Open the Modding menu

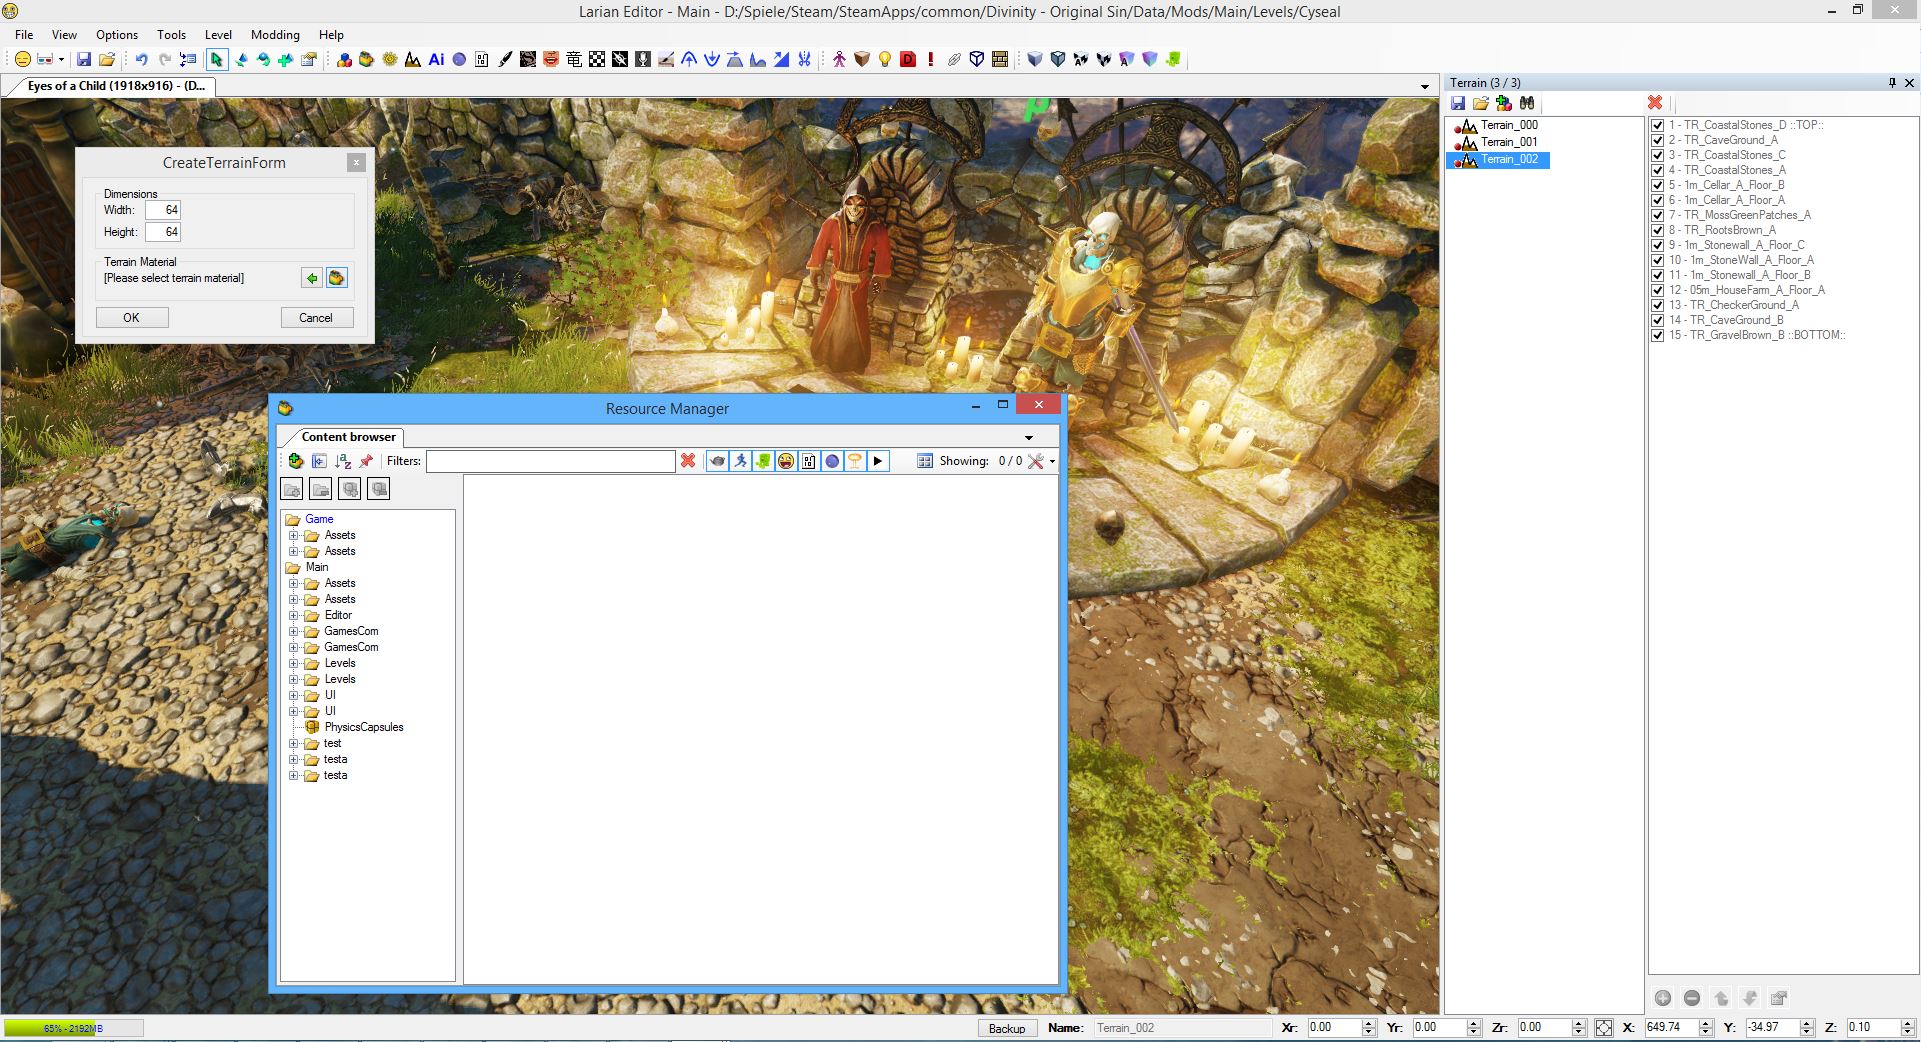(275, 34)
